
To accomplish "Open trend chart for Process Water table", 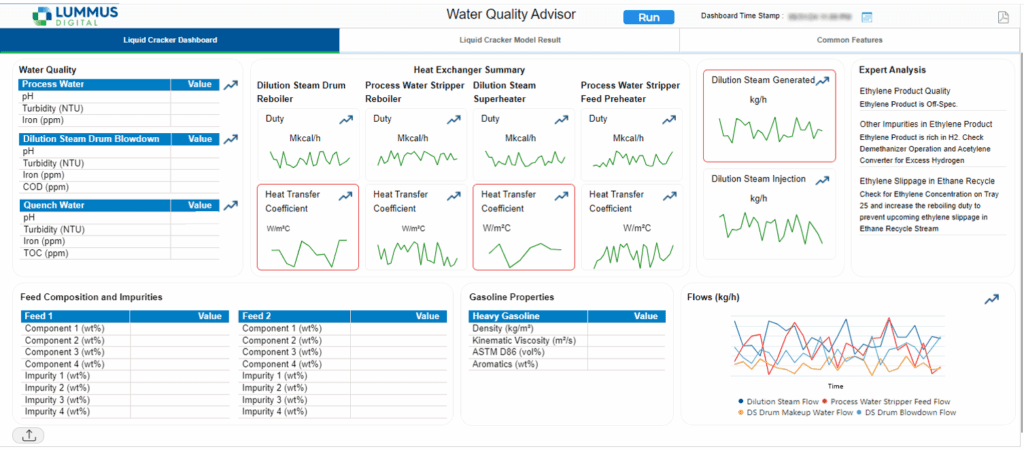I will click(231, 86).
